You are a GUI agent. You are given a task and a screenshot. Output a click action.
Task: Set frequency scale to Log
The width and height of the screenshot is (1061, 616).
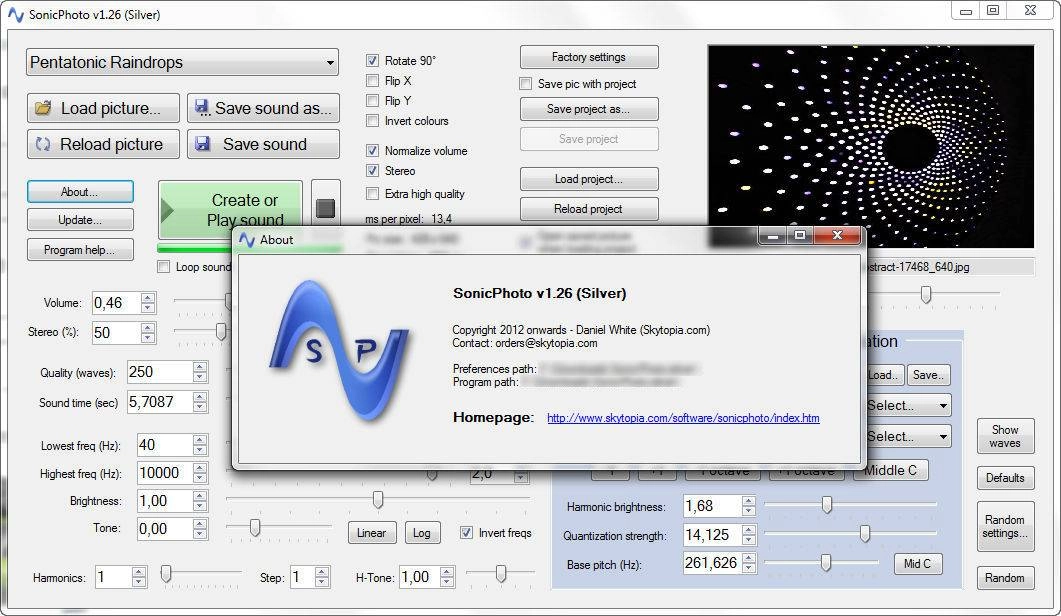[422, 533]
